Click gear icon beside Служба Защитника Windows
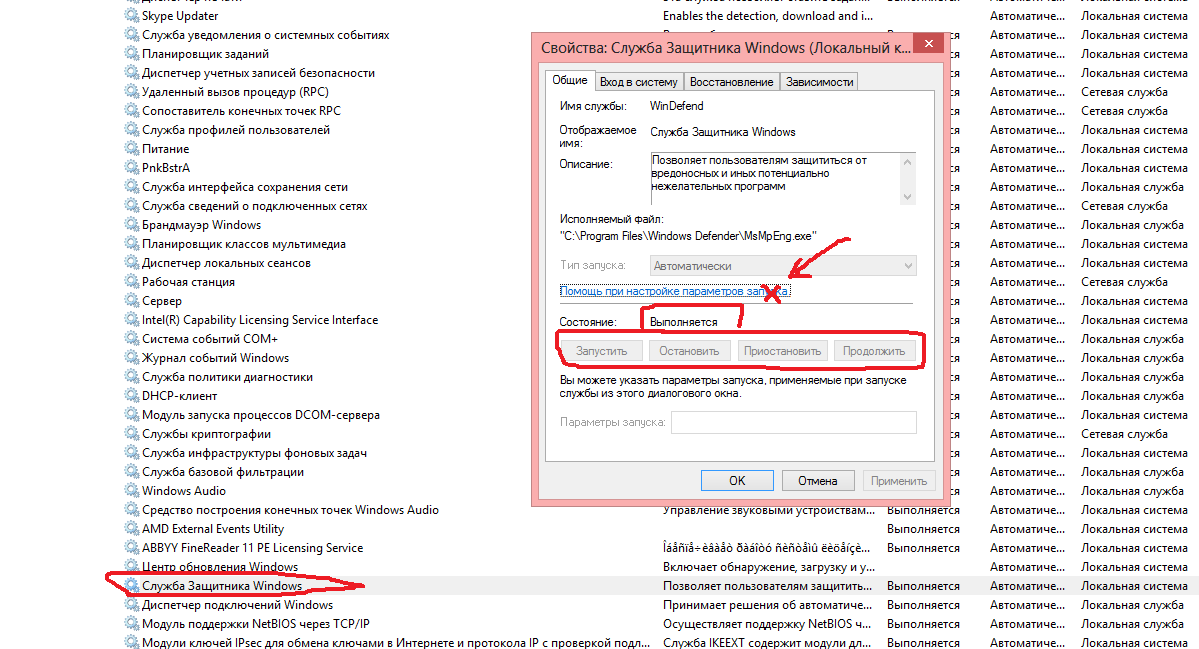The height and width of the screenshot is (649, 1199). pos(132,586)
